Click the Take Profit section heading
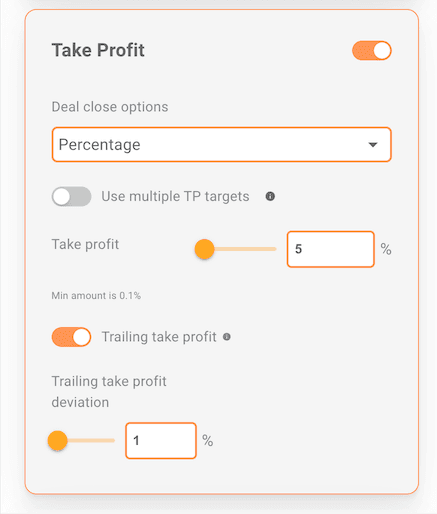Image resolution: width=437 pixels, height=514 pixels. (x=98, y=50)
